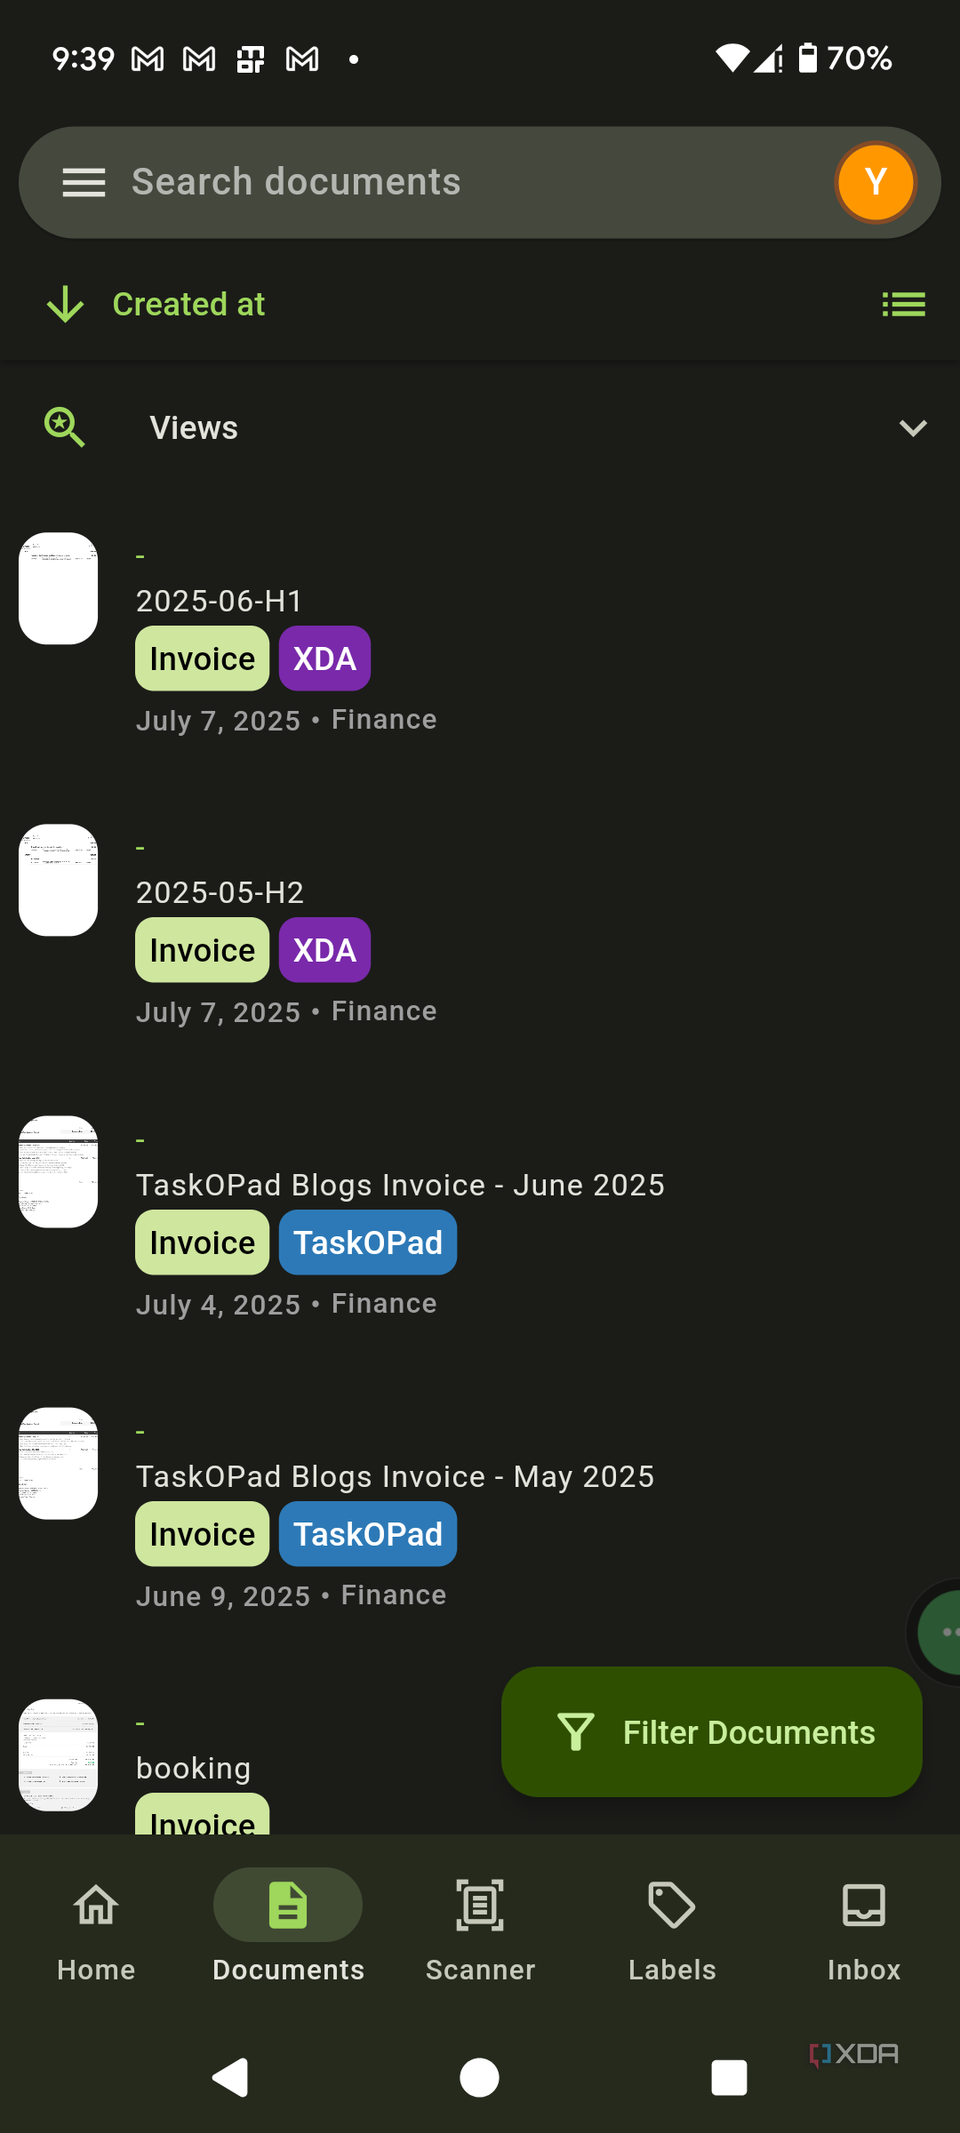960x2133 pixels.
Task: Open document 2025-05-H2
Action: click(x=220, y=892)
